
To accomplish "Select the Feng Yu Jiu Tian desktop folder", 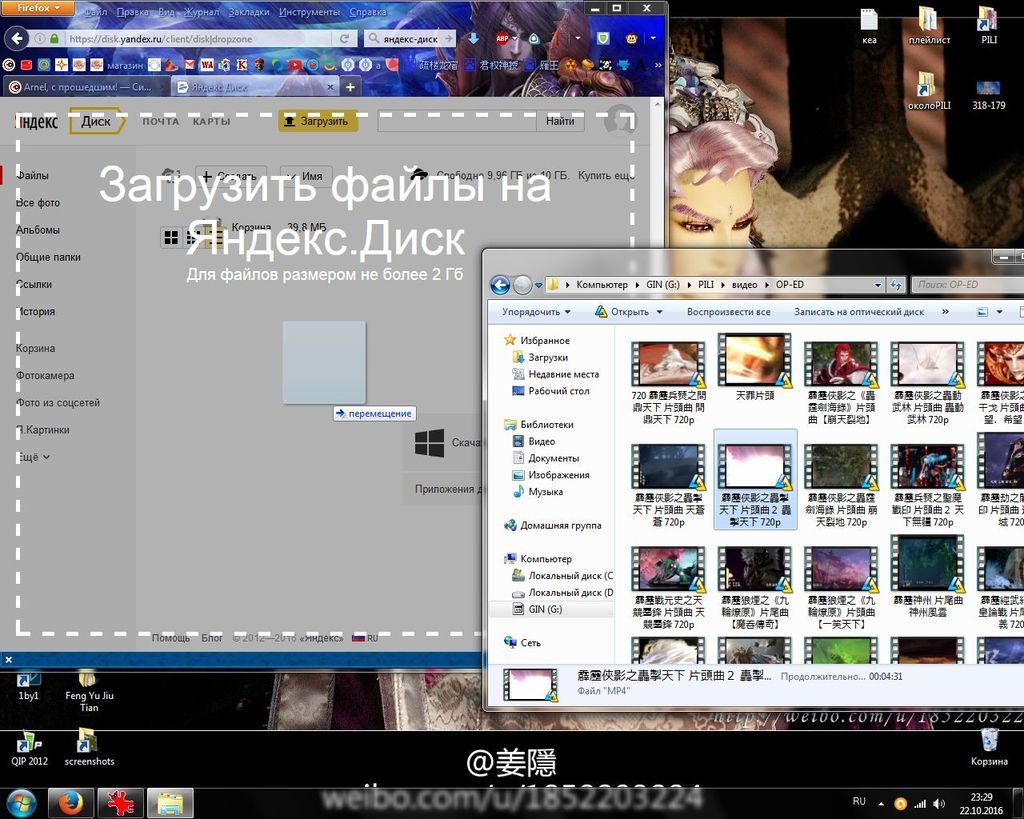I will point(89,692).
